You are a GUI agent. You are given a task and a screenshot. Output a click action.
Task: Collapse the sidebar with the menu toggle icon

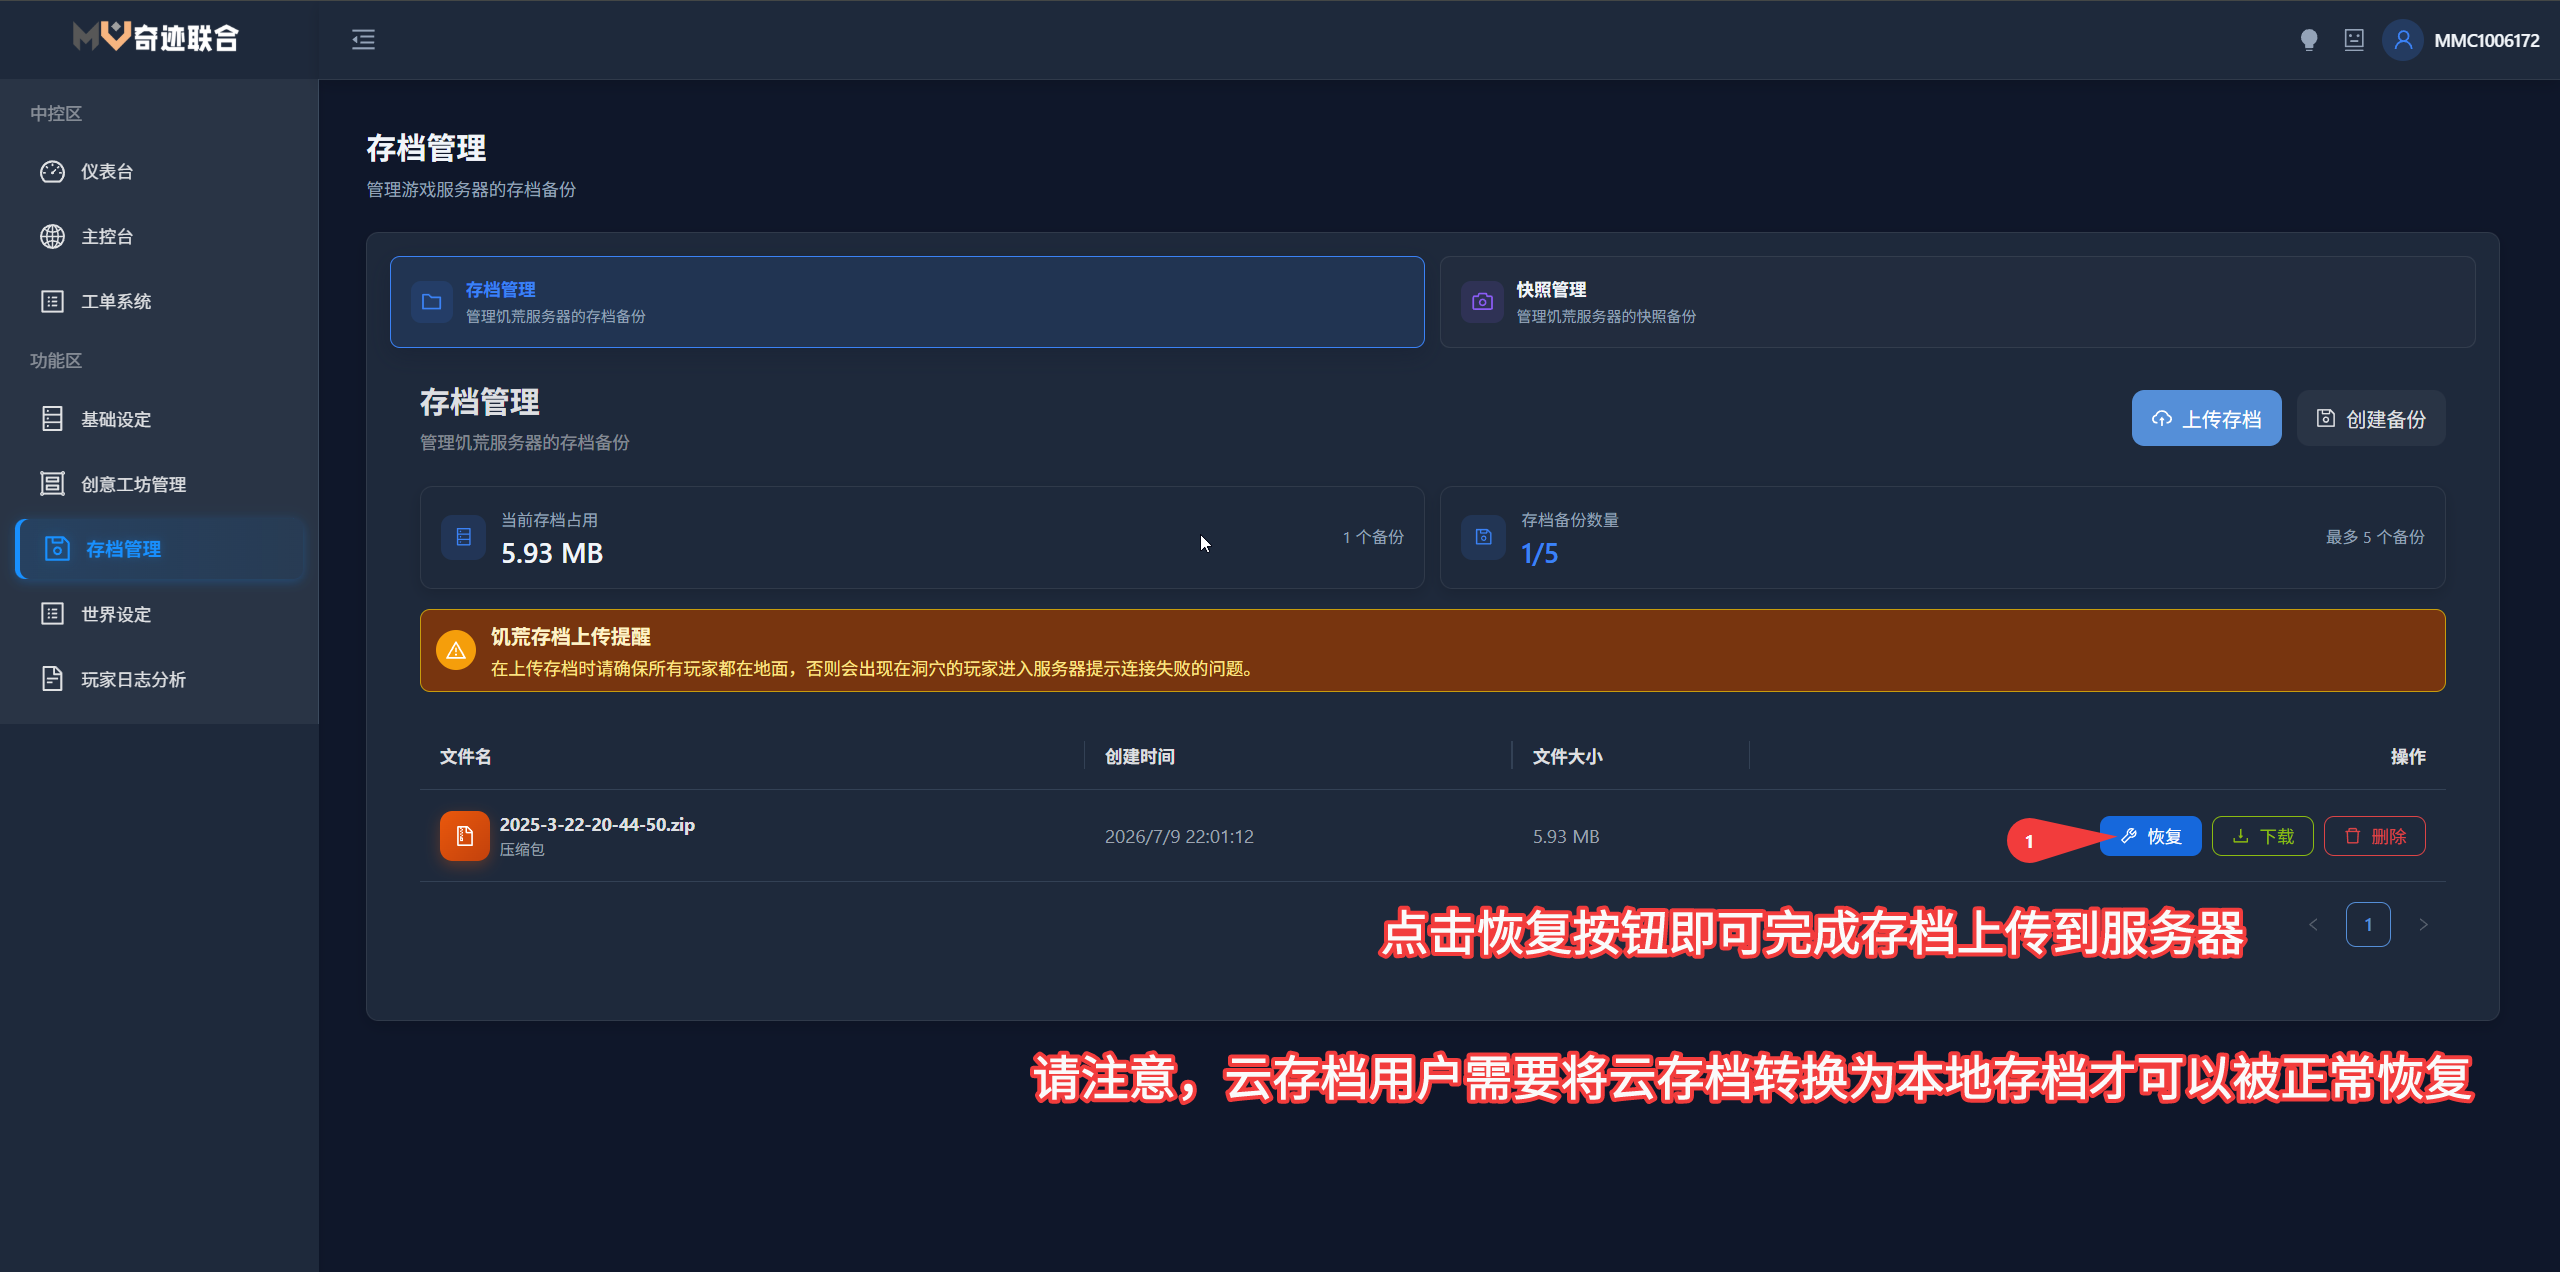(x=363, y=40)
